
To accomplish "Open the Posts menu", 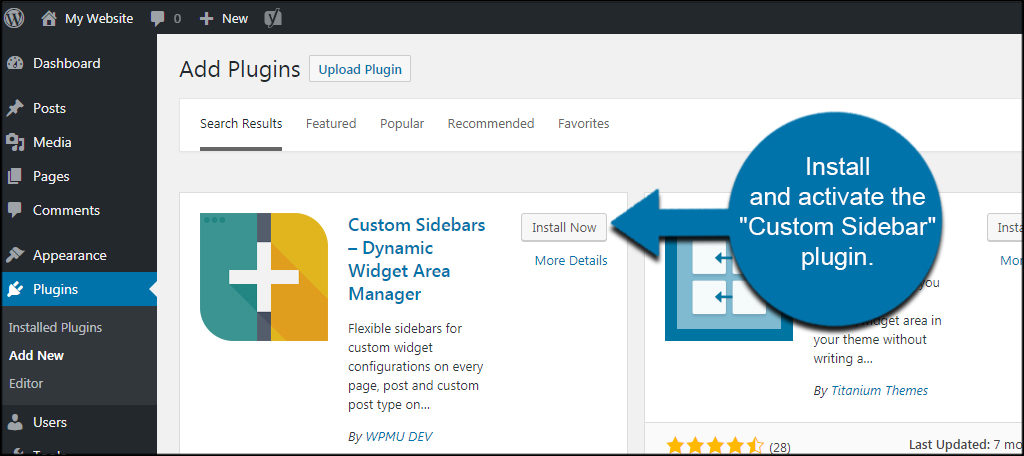I will click(x=50, y=108).
